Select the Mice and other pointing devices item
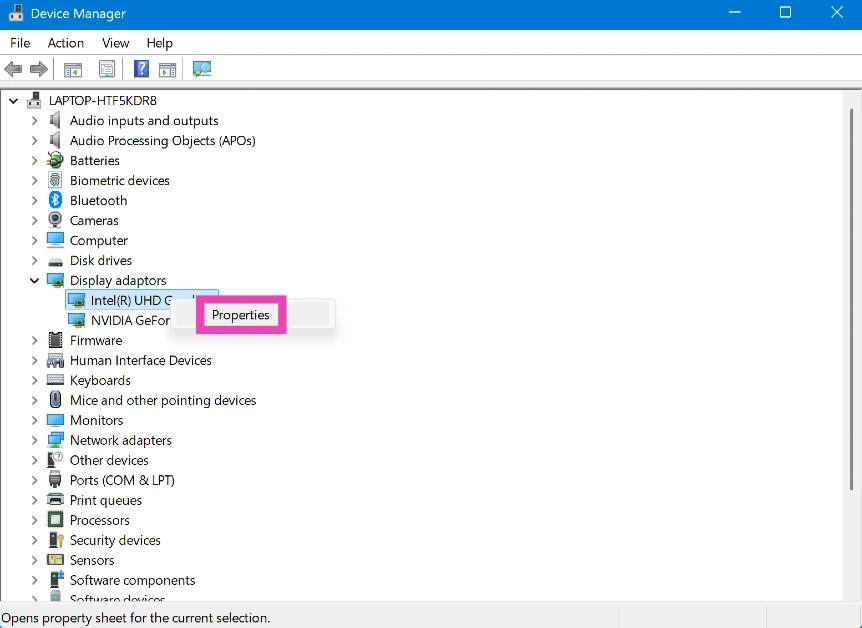This screenshot has width=862, height=628. (x=163, y=400)
